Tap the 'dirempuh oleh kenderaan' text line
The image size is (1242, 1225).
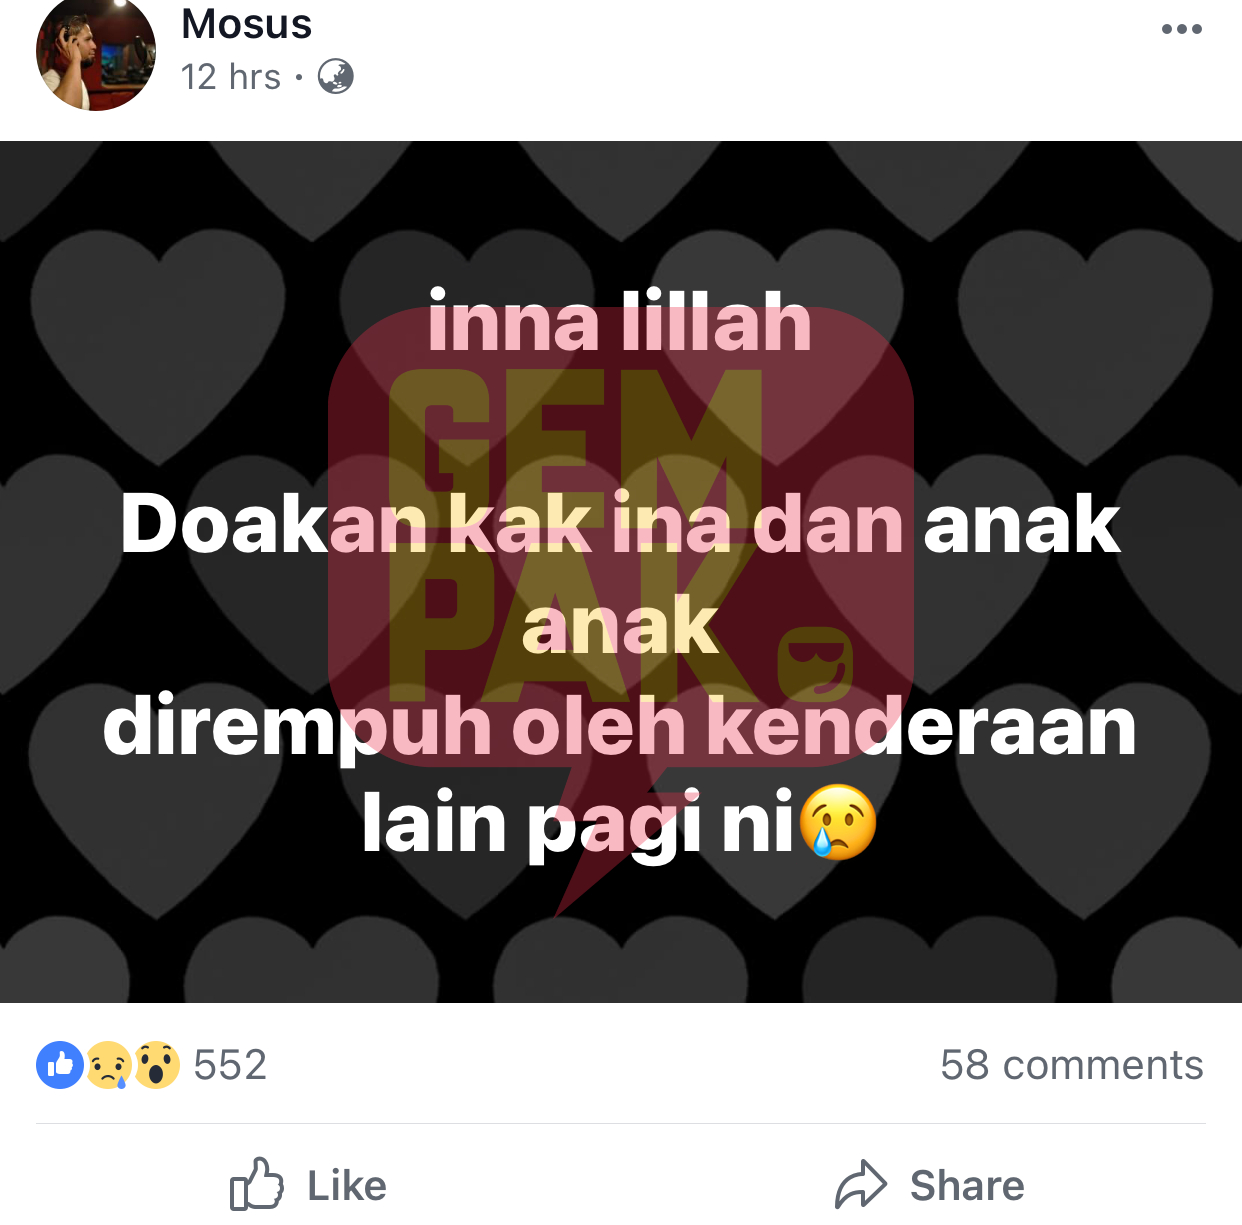pyautogui.click(x=620, y=726)
